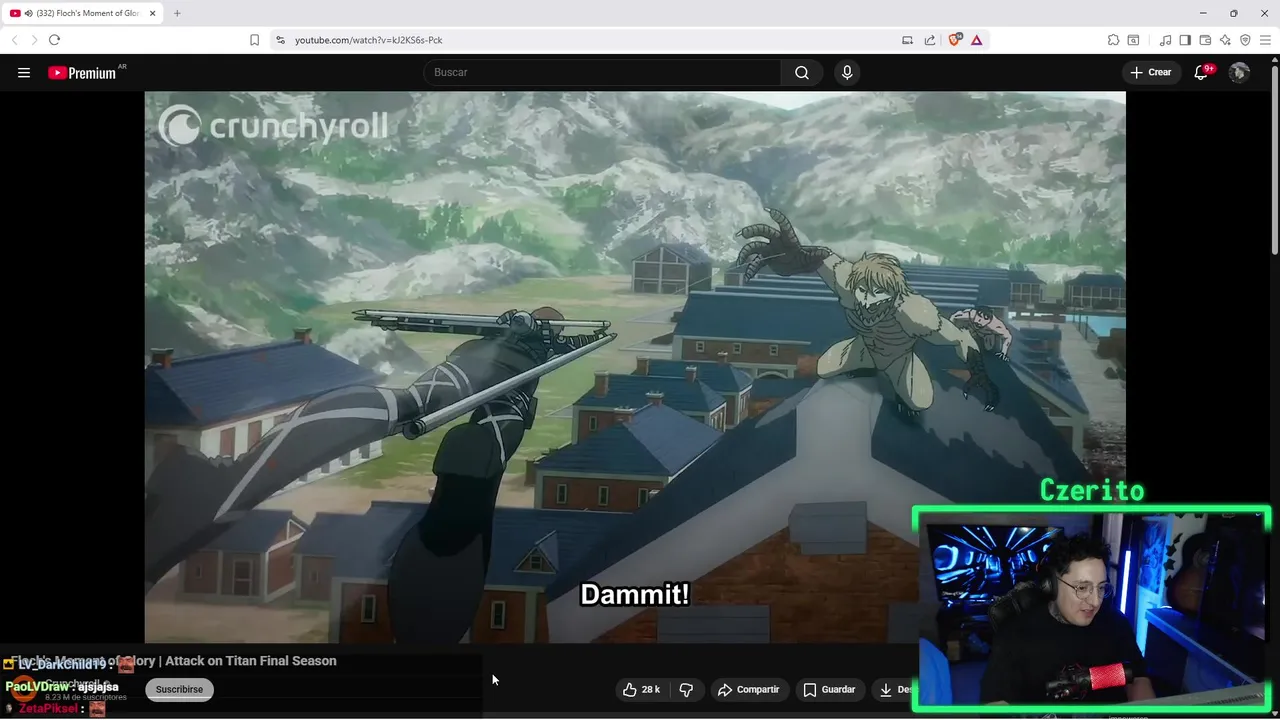Click the search magnifier button
This screenshot has height=720, width=1280.
pos(802,73)
